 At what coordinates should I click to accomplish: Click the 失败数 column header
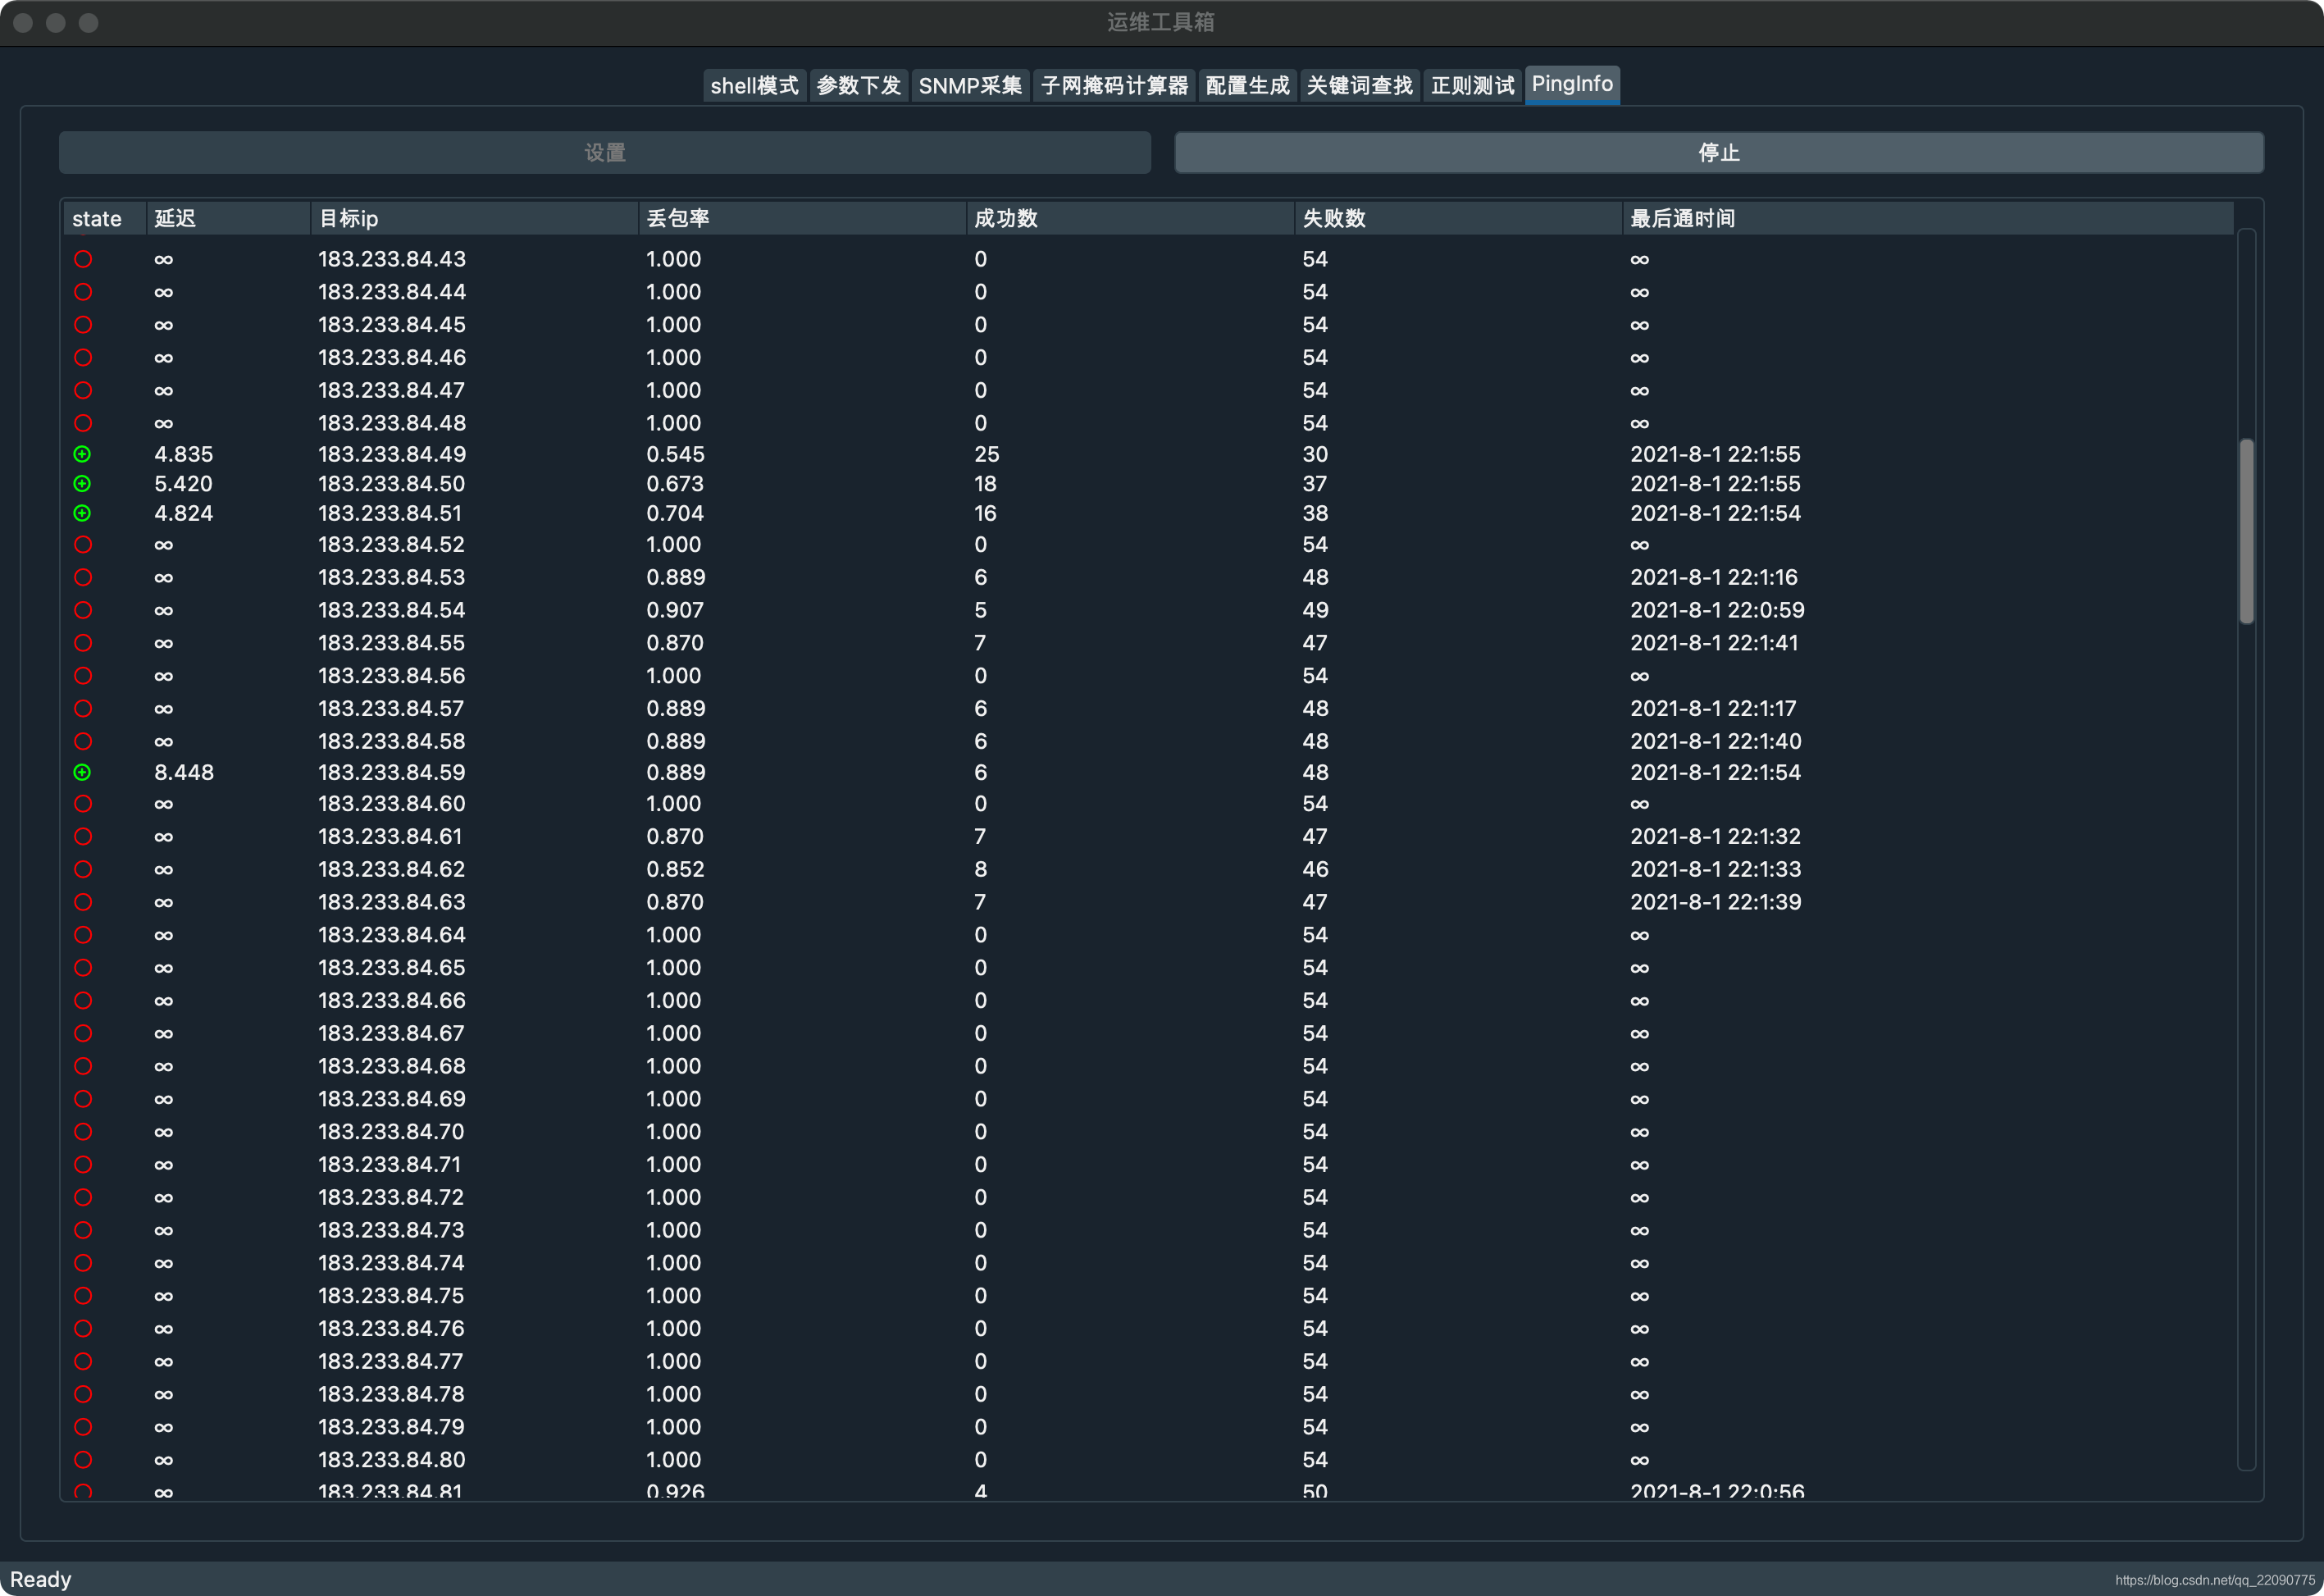(x=1458, y=219)
